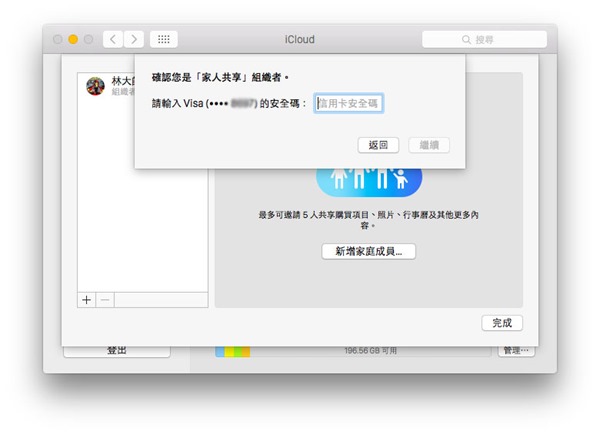Click the 登出 button behind the sheet

coord(117,351)
